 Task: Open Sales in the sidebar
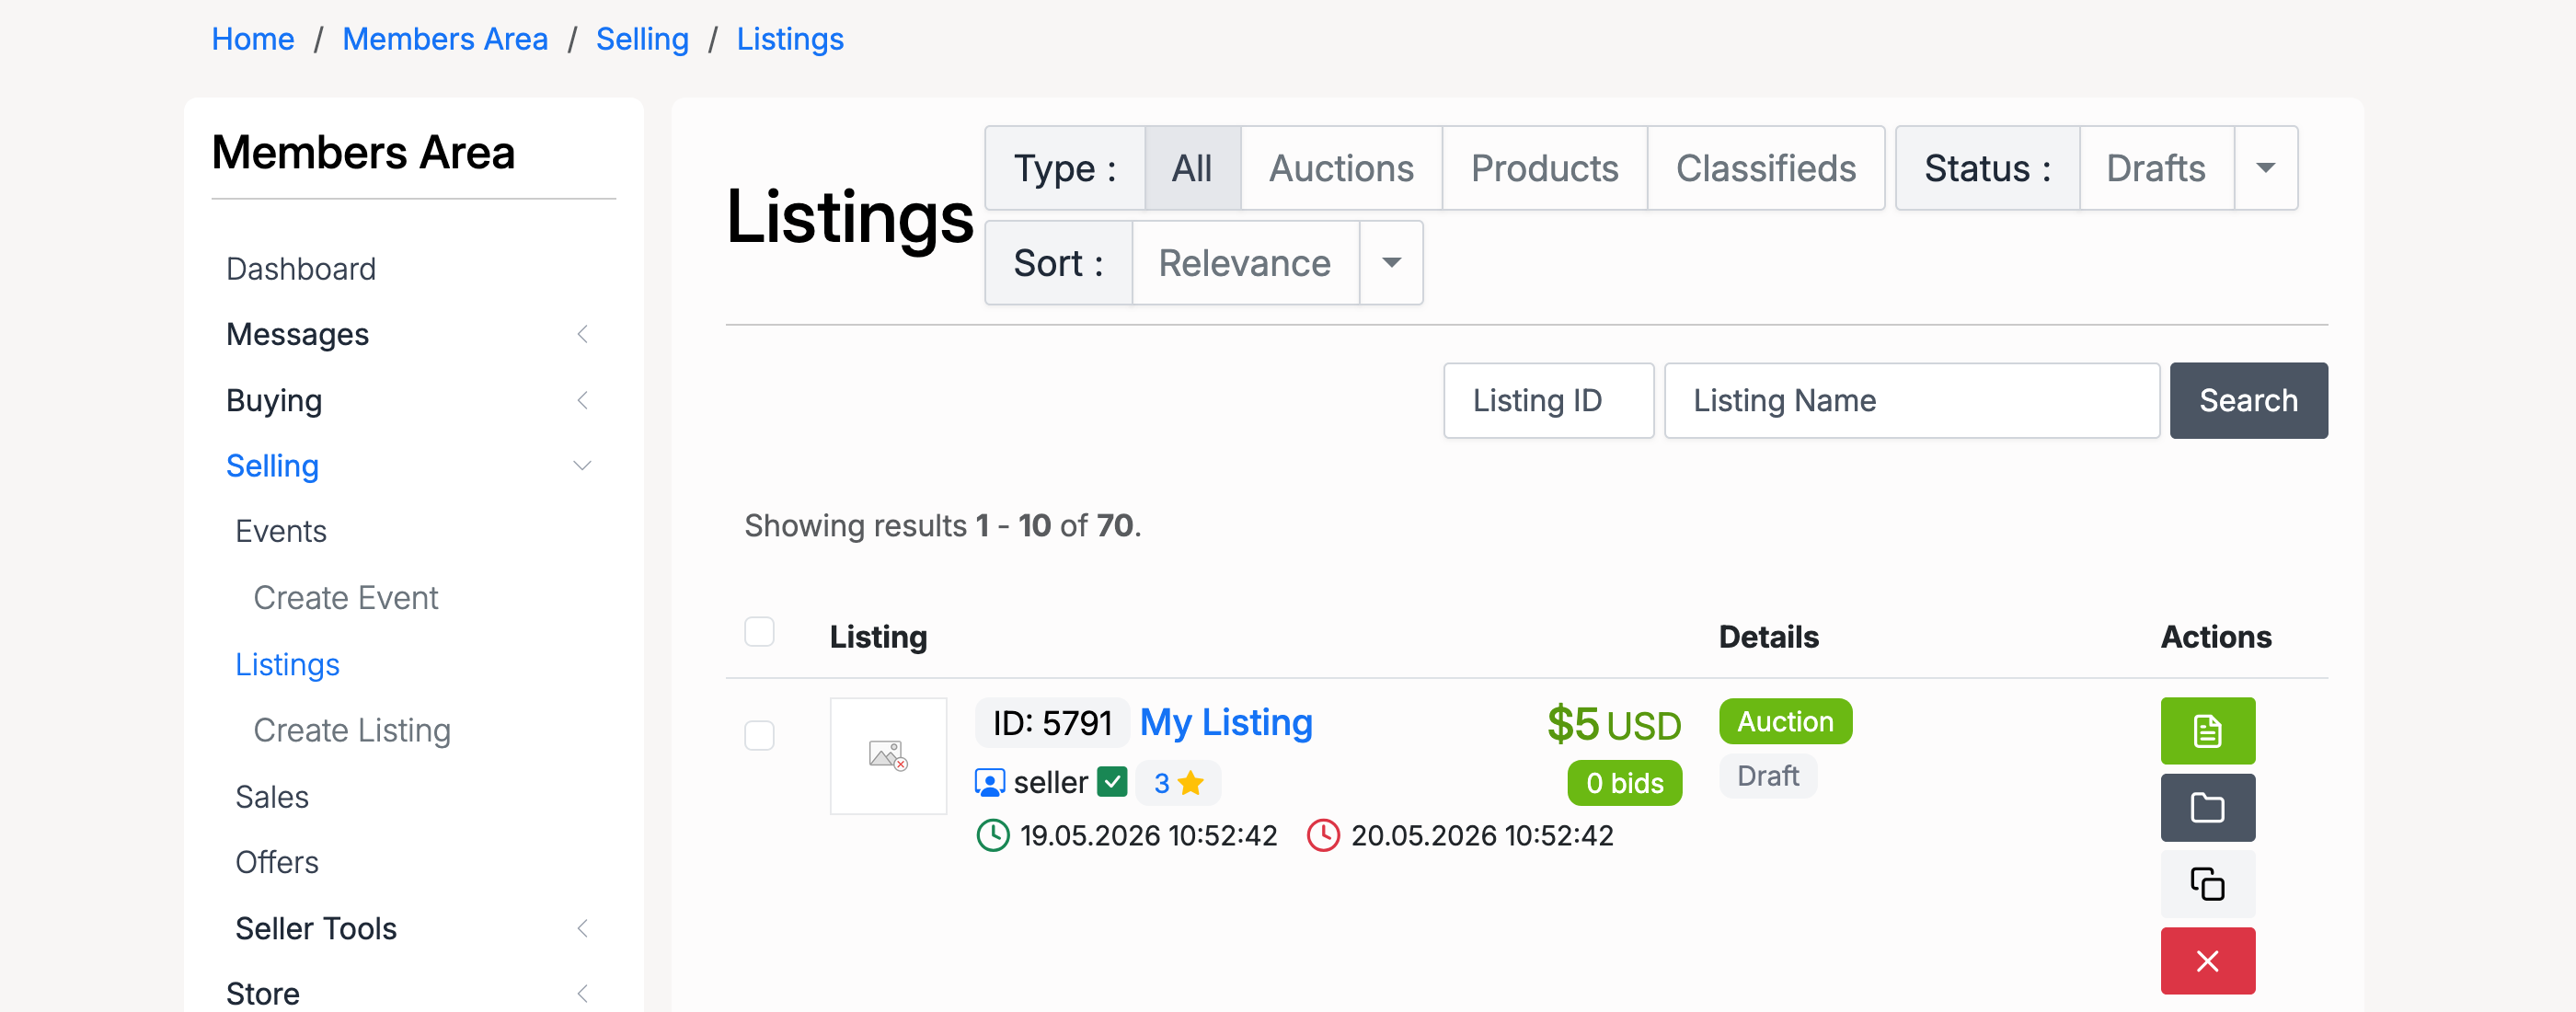[272, 797]
